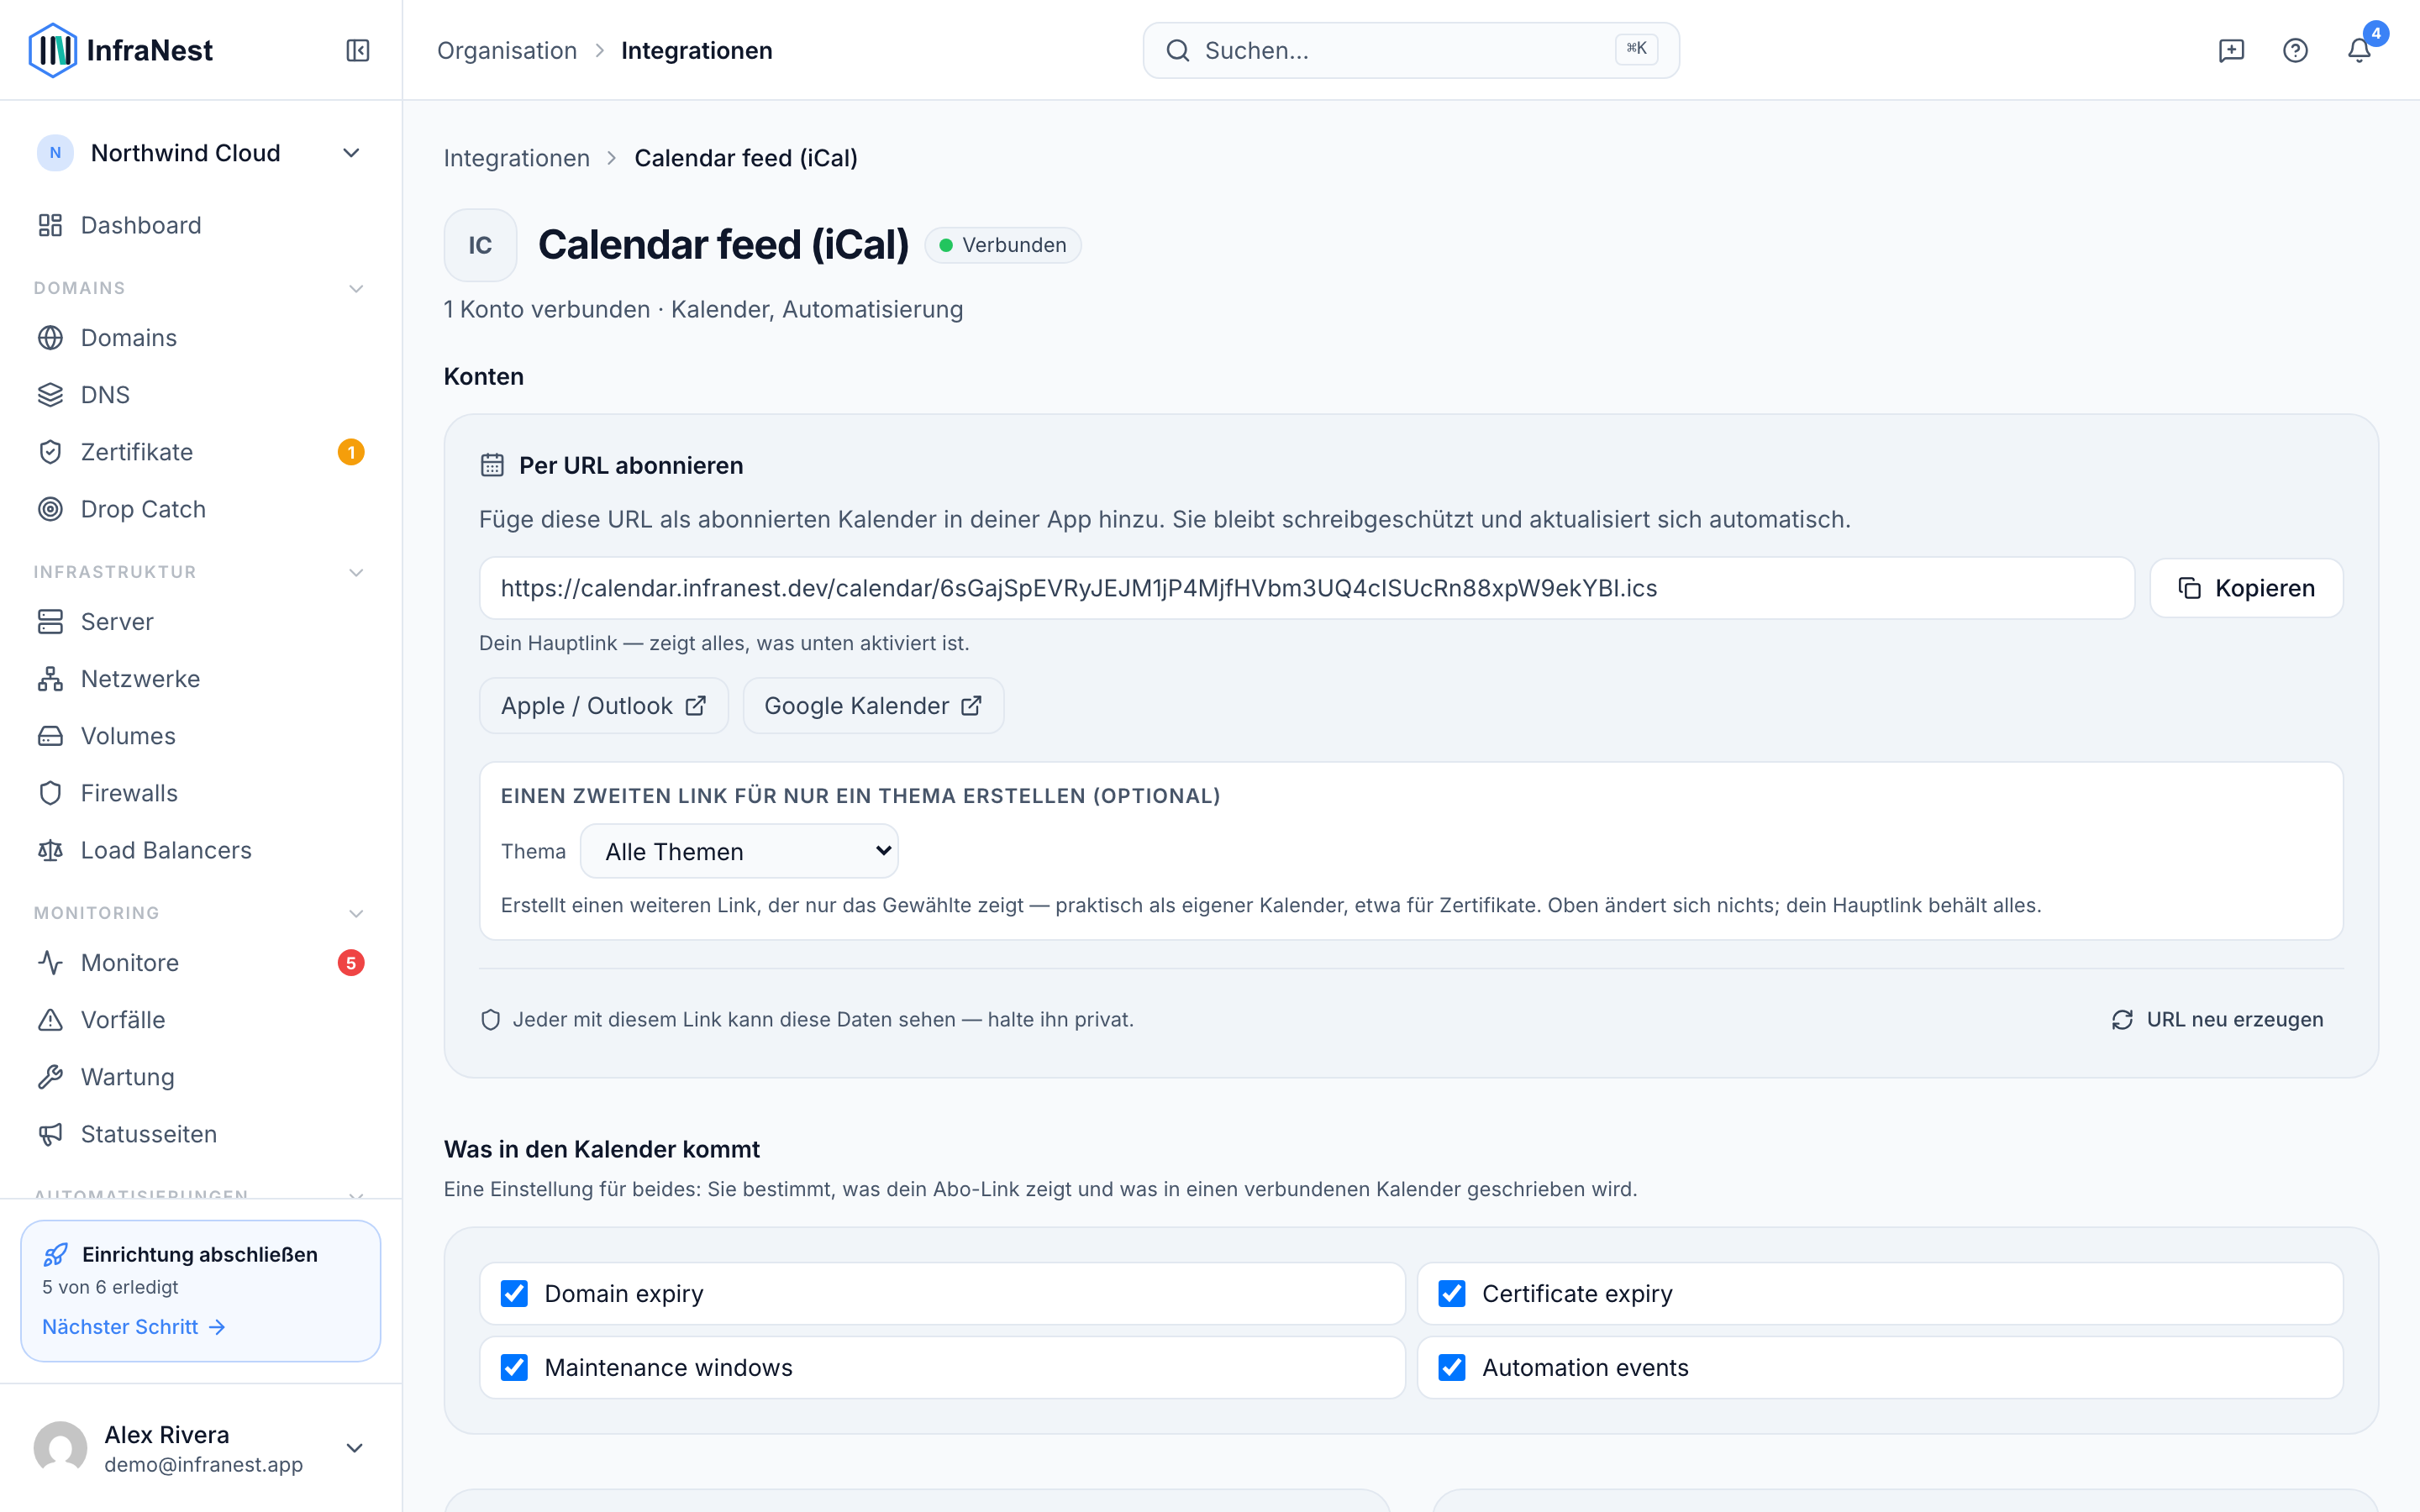The width and height of the screenshot is (2420, 1512).
Task: Open the Apple / Outlook subscribe button
Action: point(604,706)
